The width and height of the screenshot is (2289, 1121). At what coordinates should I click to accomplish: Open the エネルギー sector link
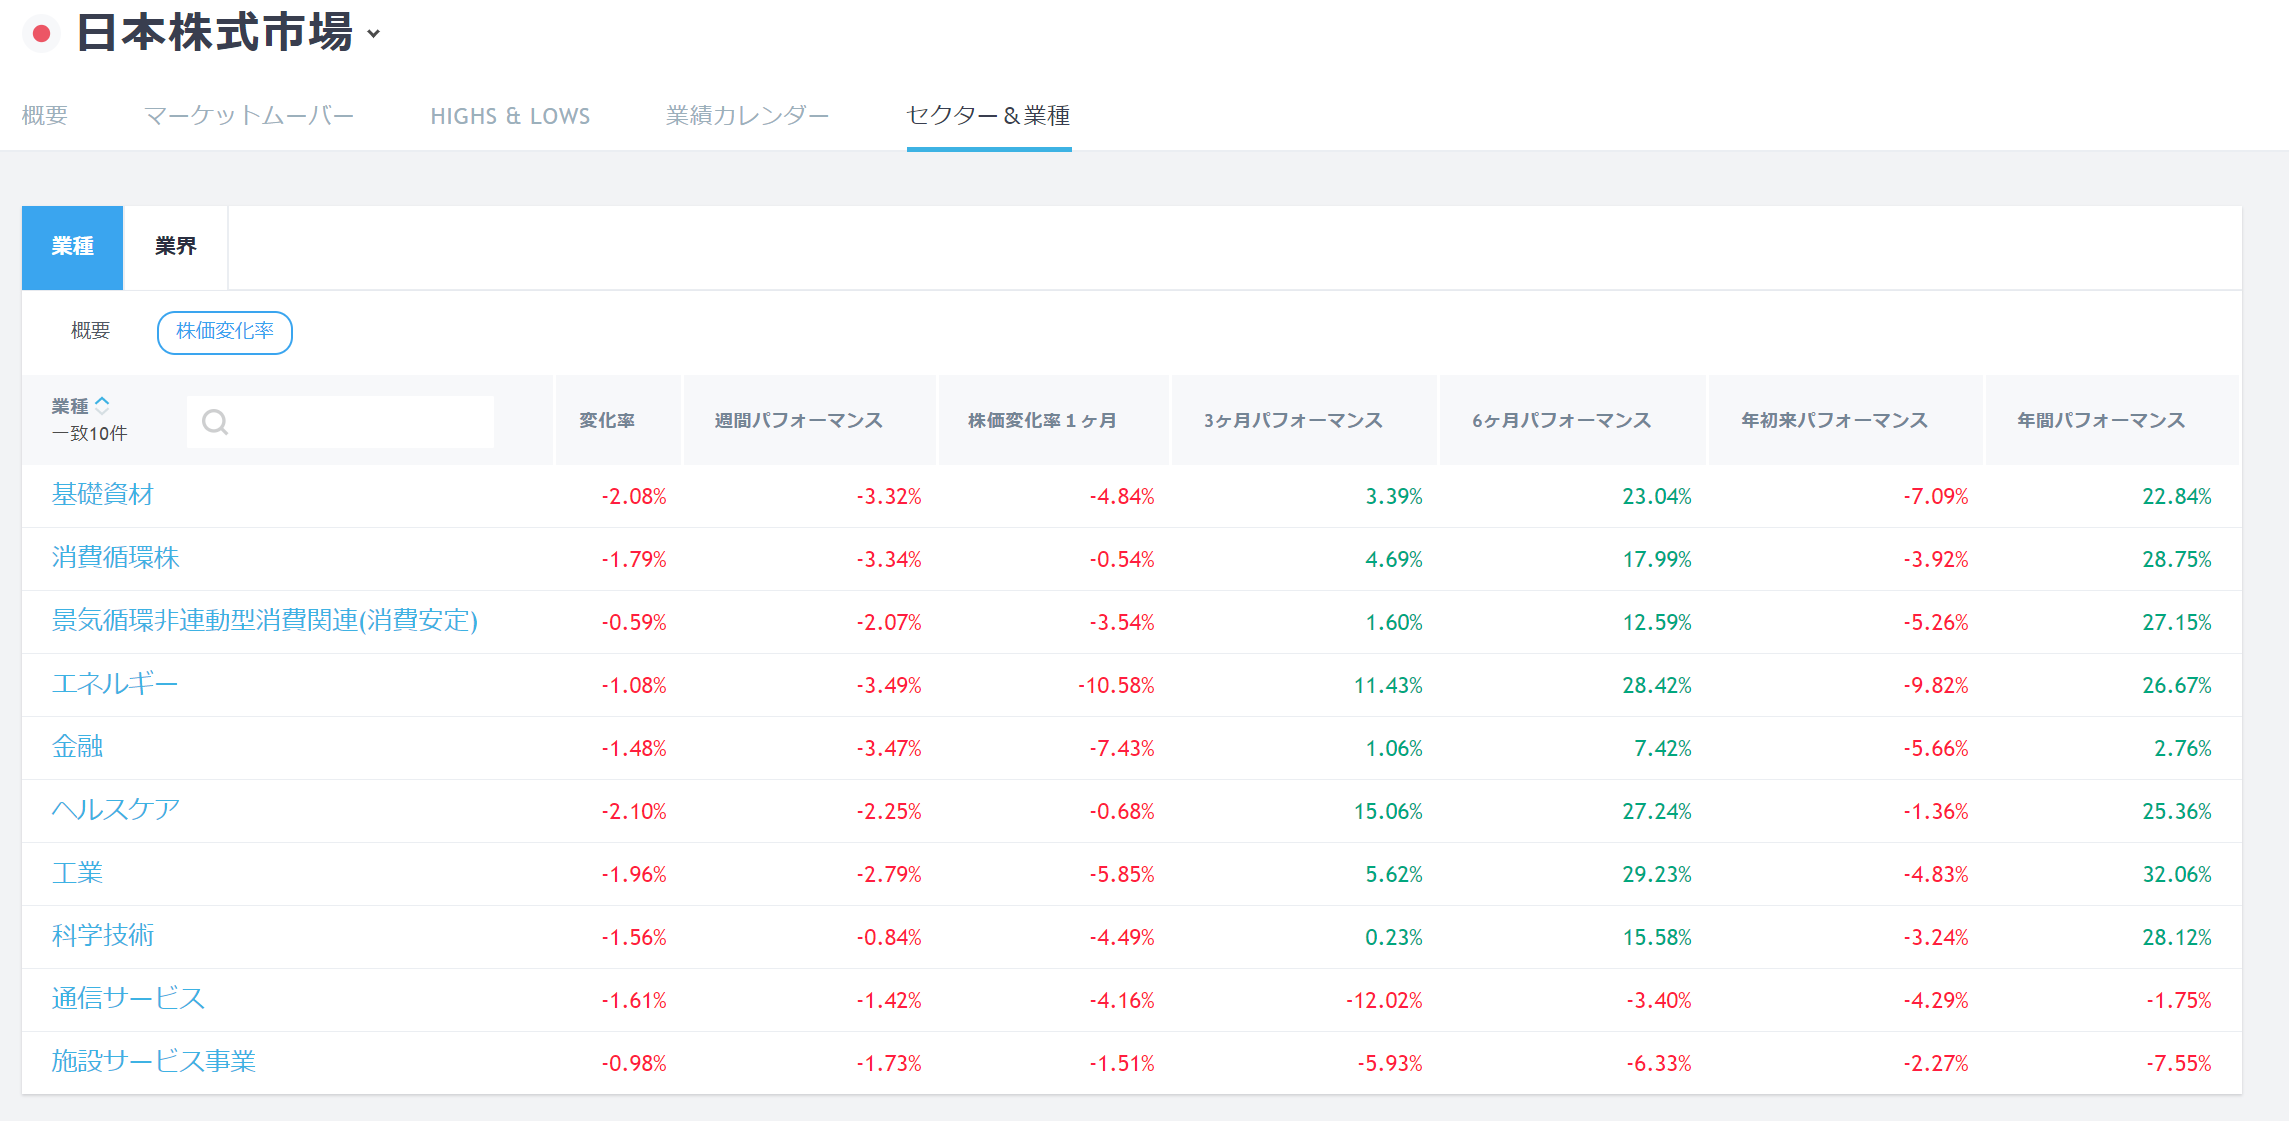[115, 684]
